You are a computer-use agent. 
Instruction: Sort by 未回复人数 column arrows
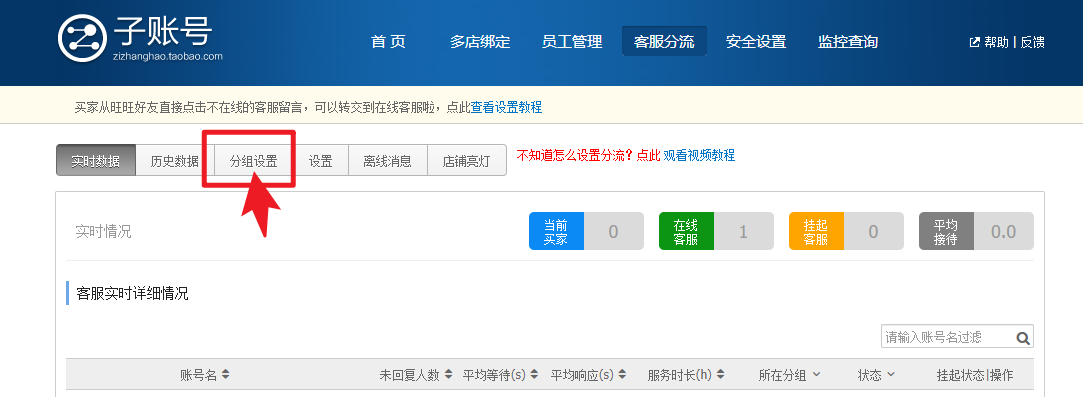click(448, 374)
